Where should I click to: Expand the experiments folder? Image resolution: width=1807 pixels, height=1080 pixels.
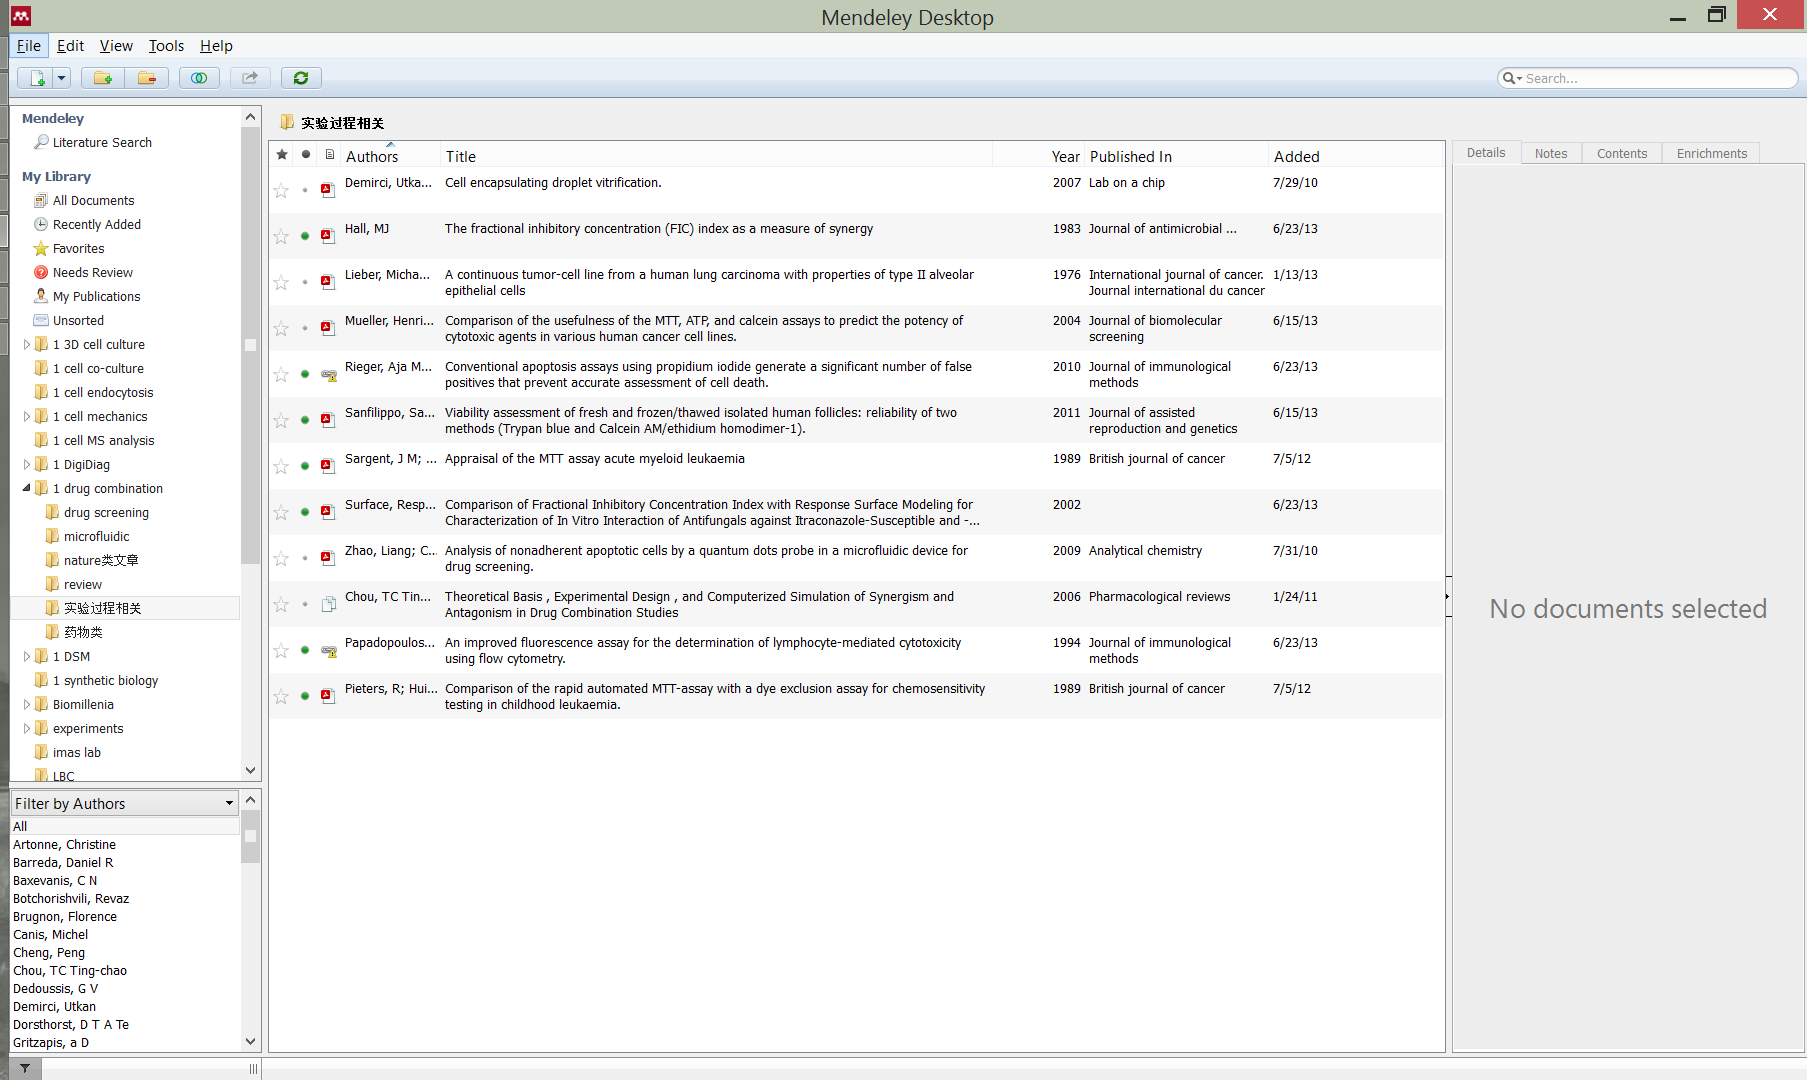[x=26, y=729]
